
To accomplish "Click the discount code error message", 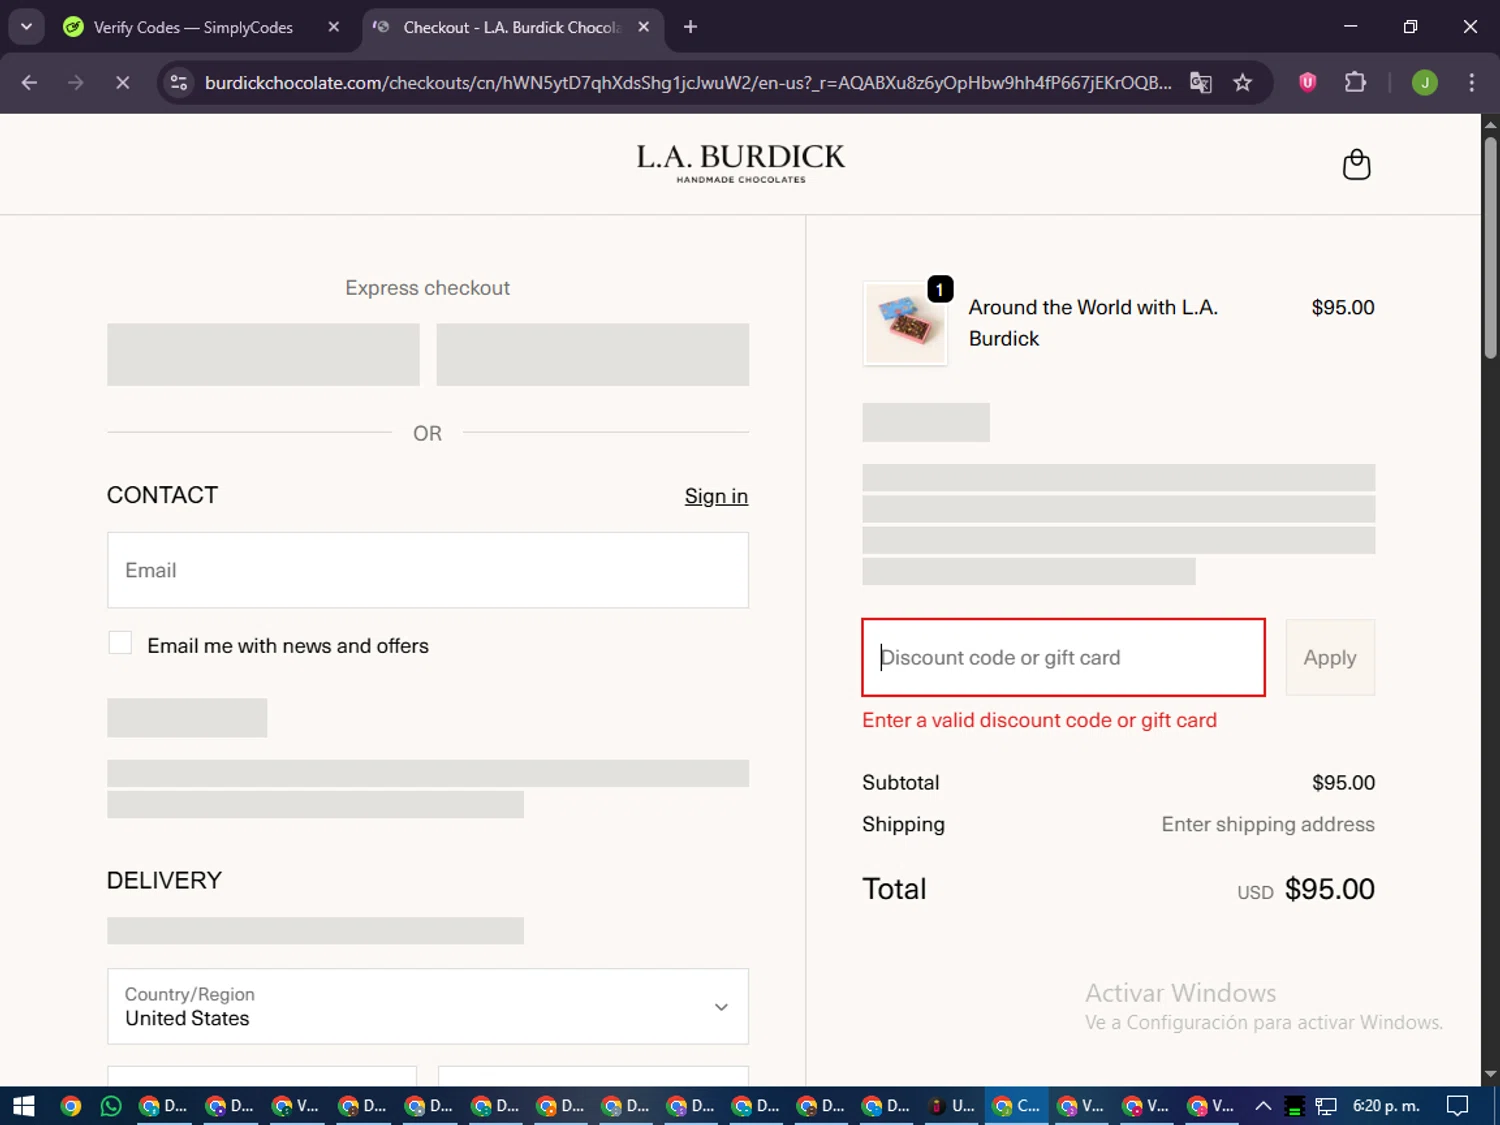I will pos(1039,720).
